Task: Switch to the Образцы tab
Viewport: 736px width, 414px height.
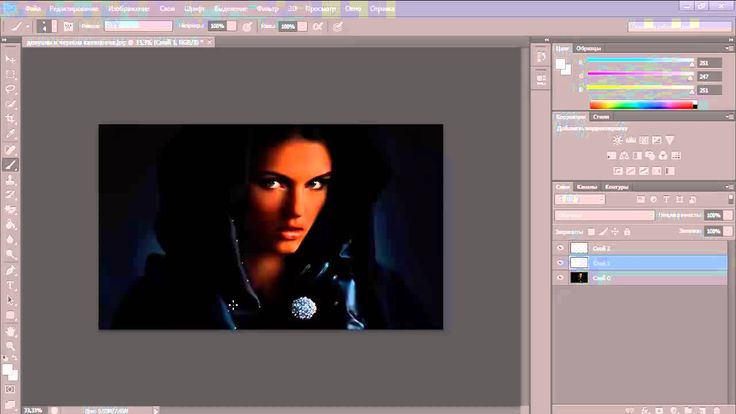Action: (589, 48)
